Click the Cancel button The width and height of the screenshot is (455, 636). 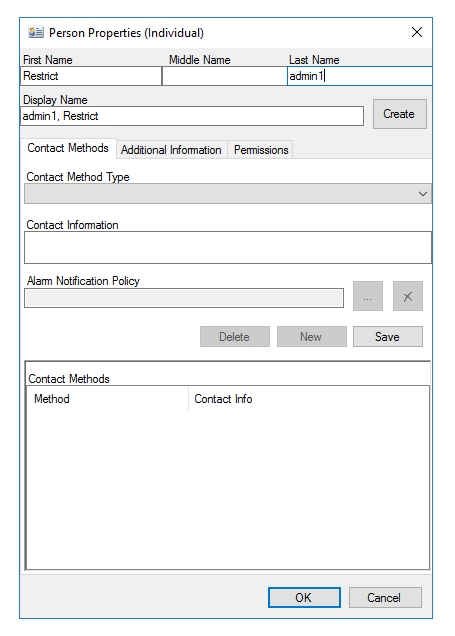[x=385, y=597]
